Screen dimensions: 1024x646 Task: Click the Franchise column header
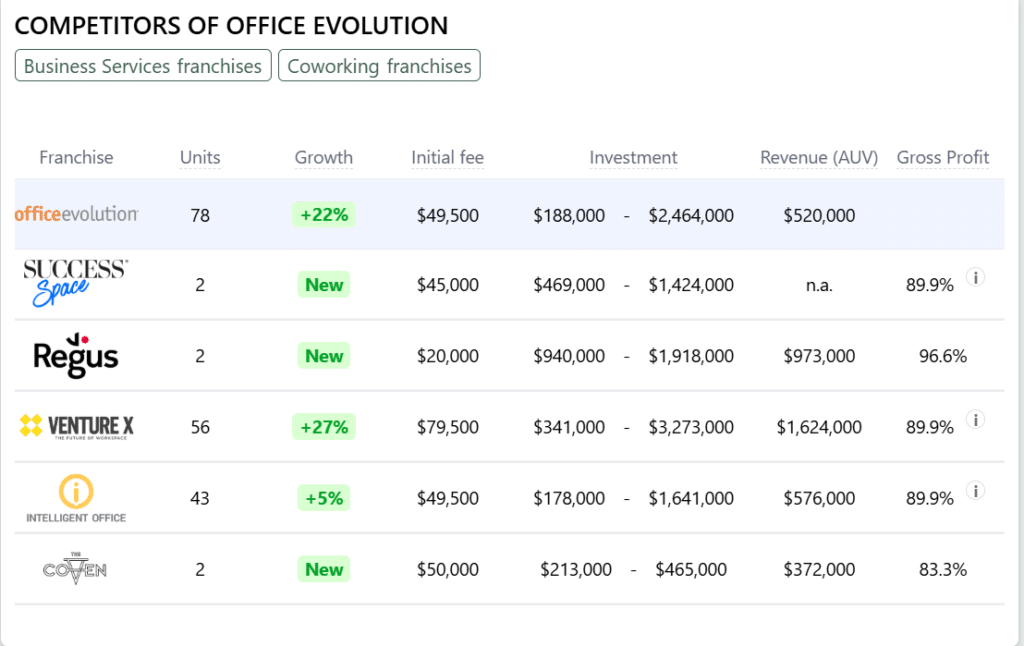tap(76, 157)
